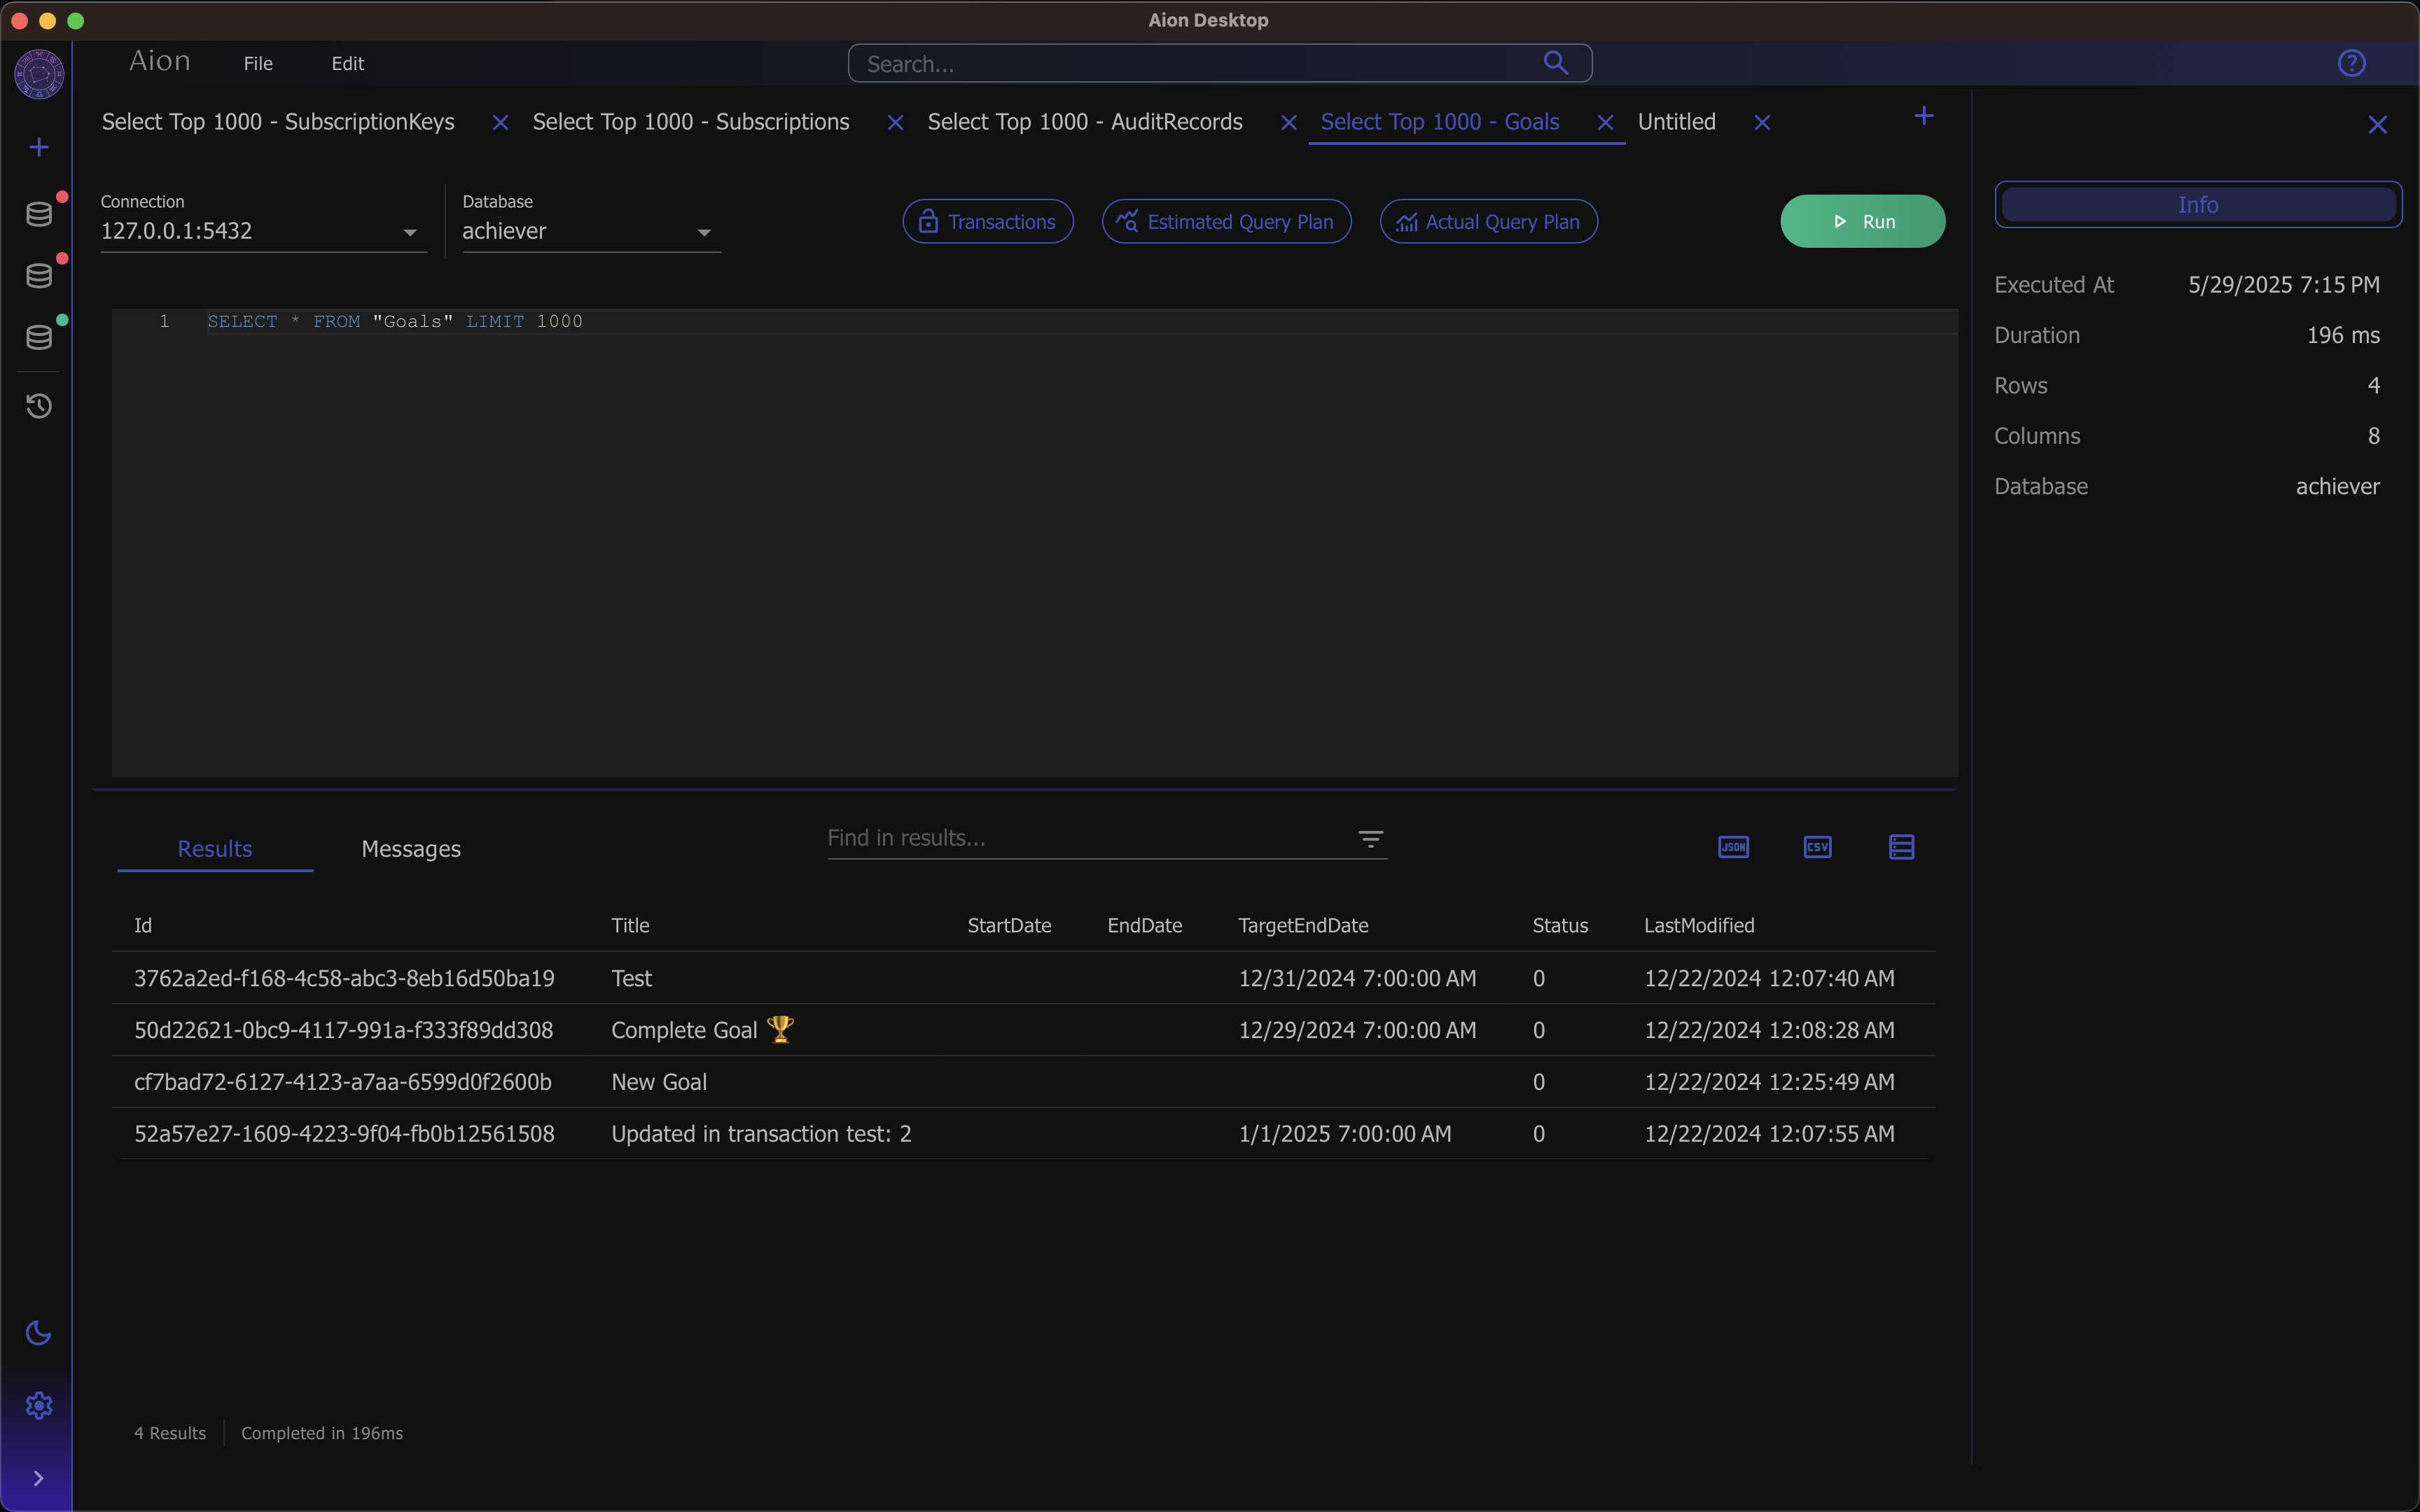Image resolution: width=2420 pixels, height=1512 pixels.
Task: Click the Title column header
Action: [630, 926]
